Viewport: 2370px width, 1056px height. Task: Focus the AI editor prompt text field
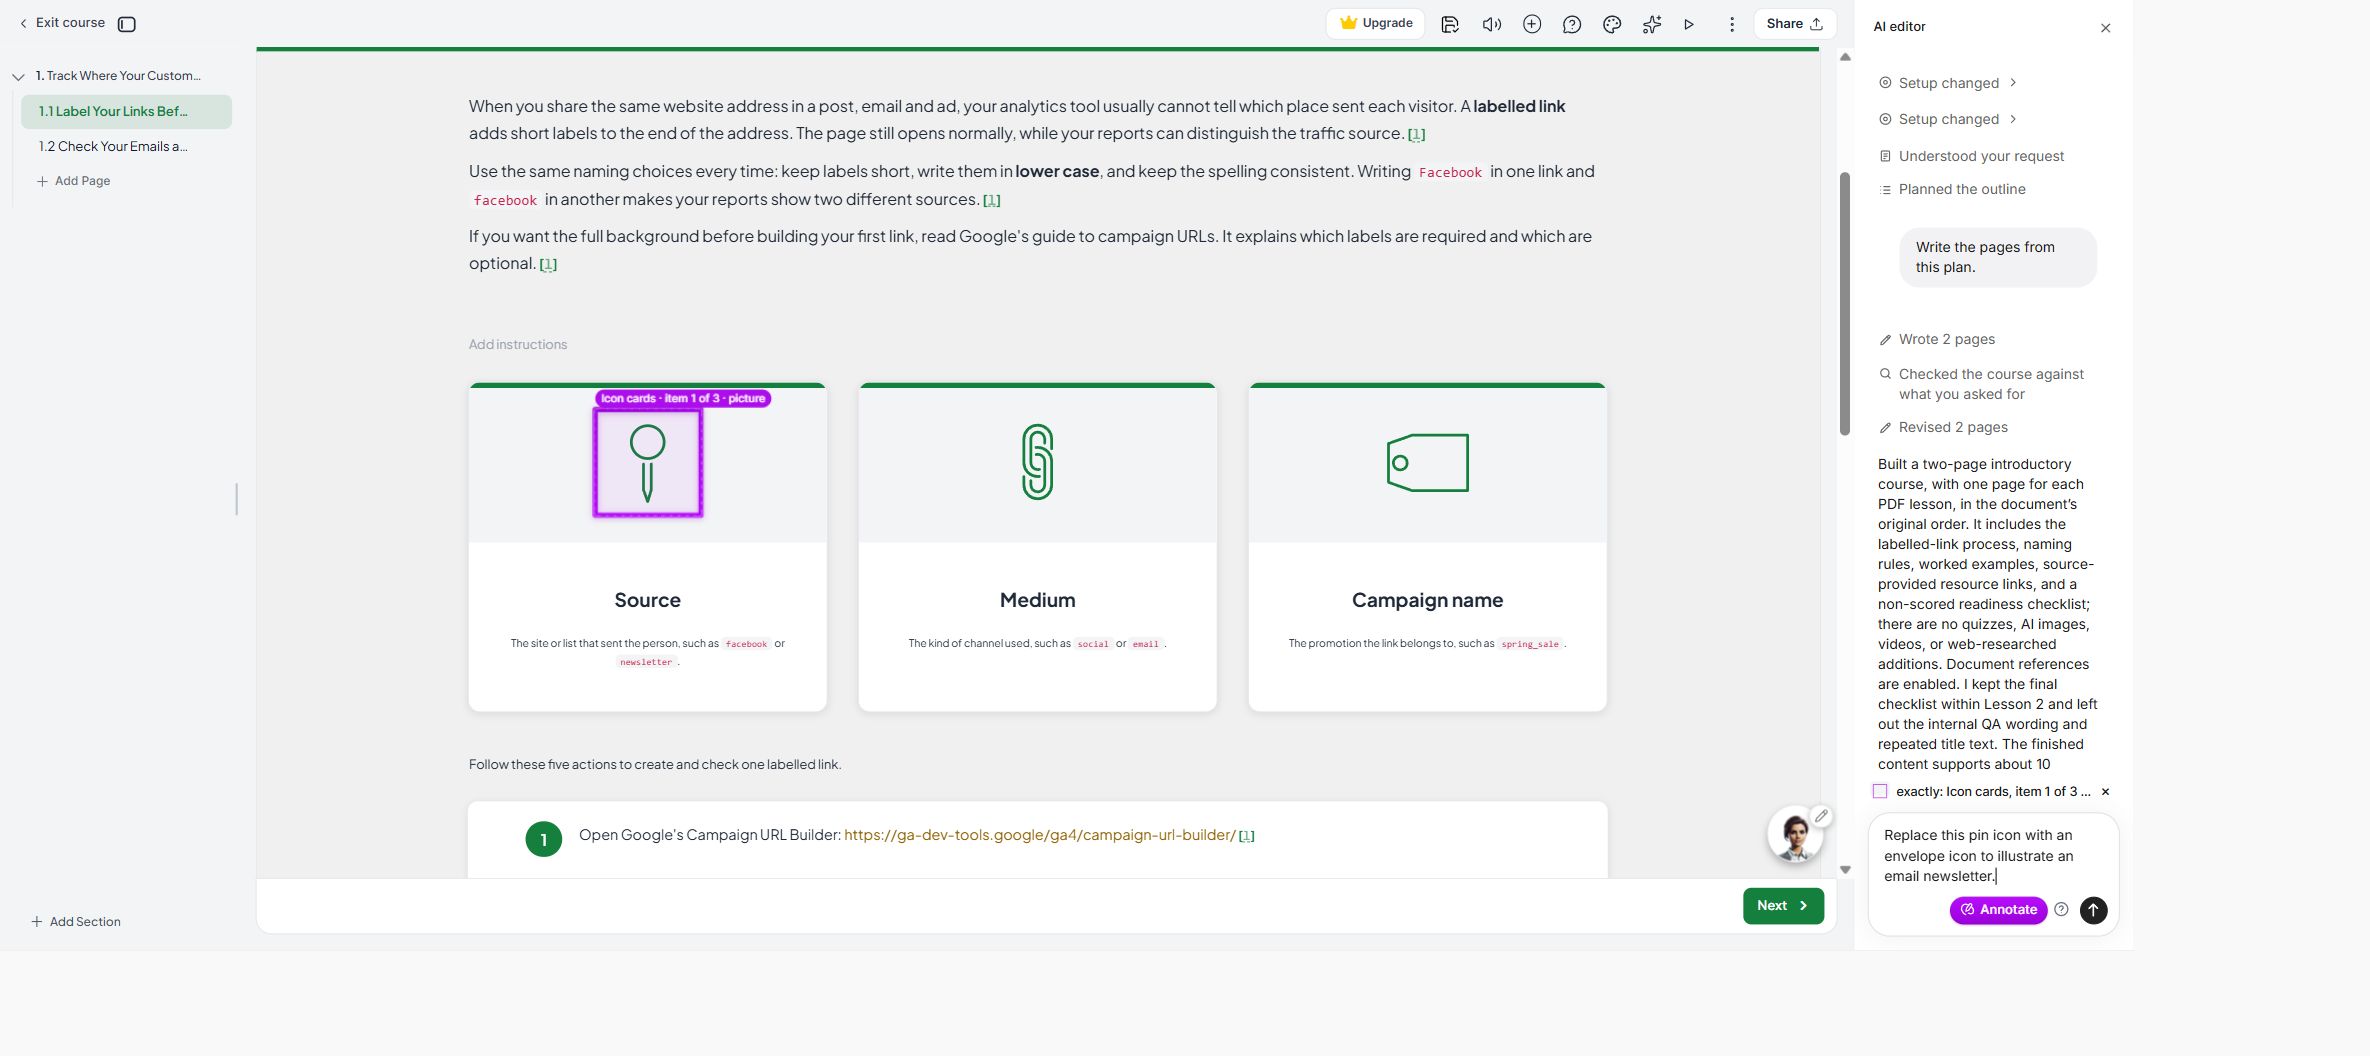pyautogui.click(x=1992, y=856)
